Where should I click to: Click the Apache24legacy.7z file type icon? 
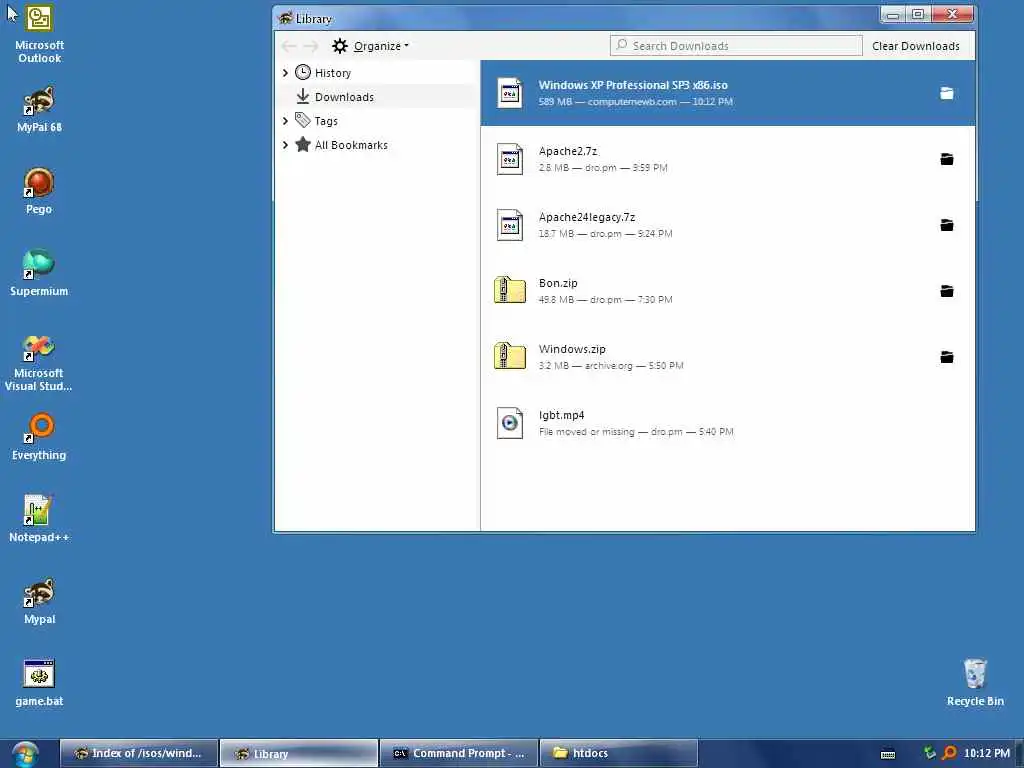click(x=509, y=225)
